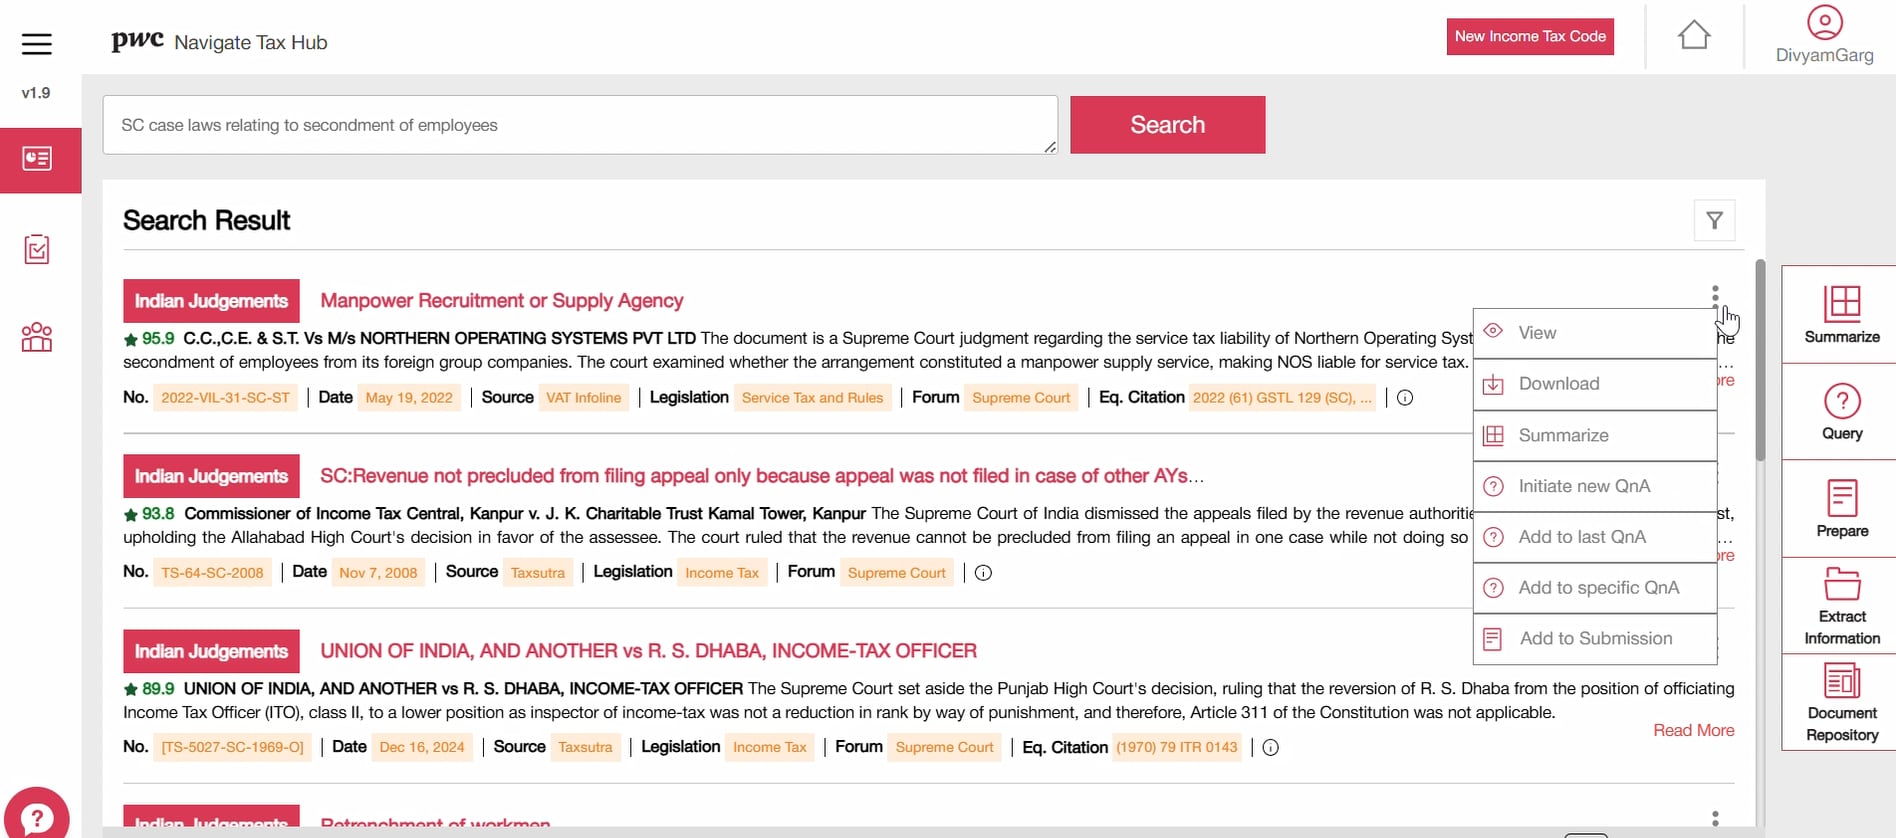The image size is (1896, 838).
Task: Open the Query panel
Action: [1842, 412]
